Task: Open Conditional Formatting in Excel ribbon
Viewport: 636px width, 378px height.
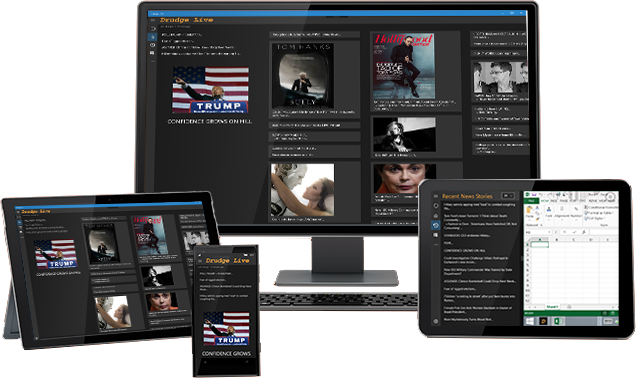Action: (x=601, y=207)
